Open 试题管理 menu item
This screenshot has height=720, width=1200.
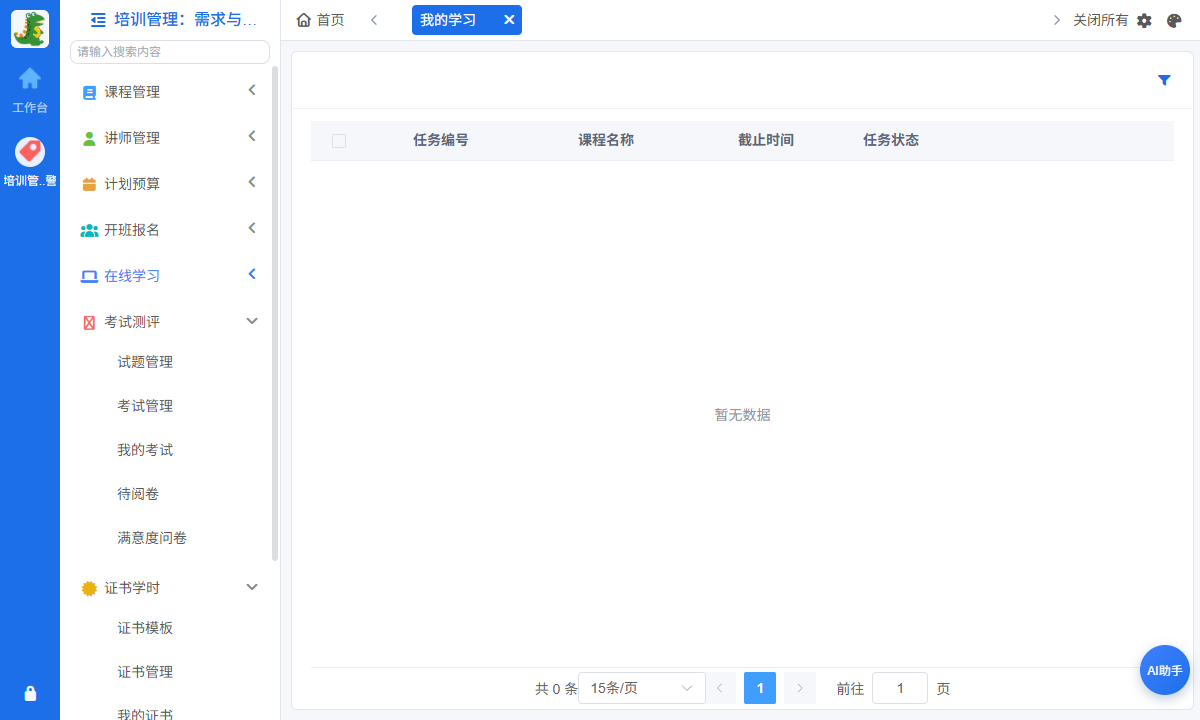coord(145,362)
